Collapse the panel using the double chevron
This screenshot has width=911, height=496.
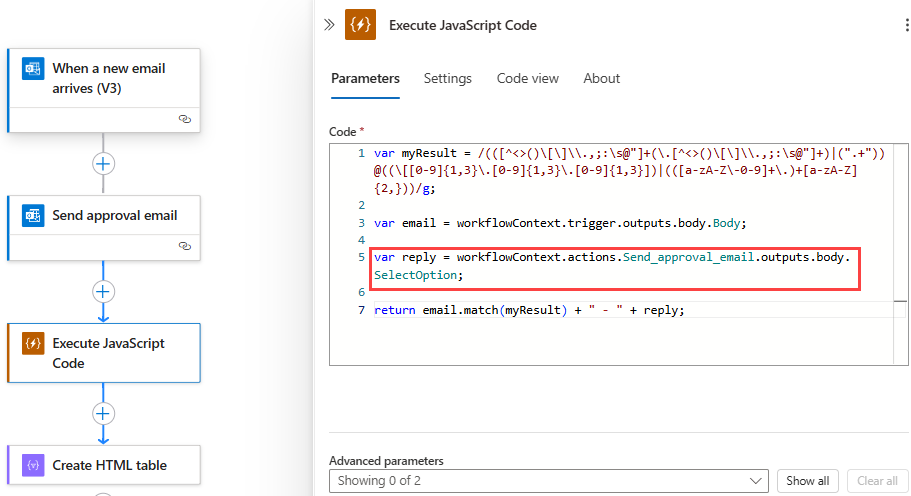(328, 25)
